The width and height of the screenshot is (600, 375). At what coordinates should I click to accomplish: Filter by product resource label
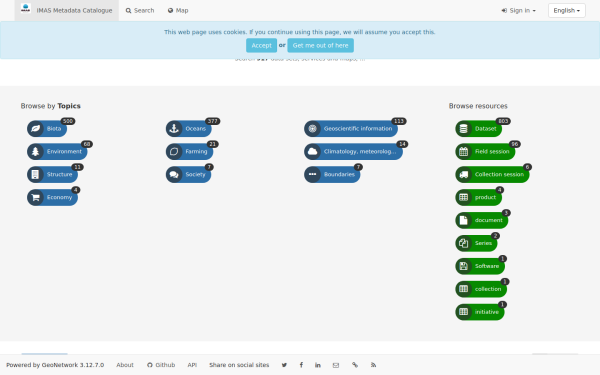[485, 197]
